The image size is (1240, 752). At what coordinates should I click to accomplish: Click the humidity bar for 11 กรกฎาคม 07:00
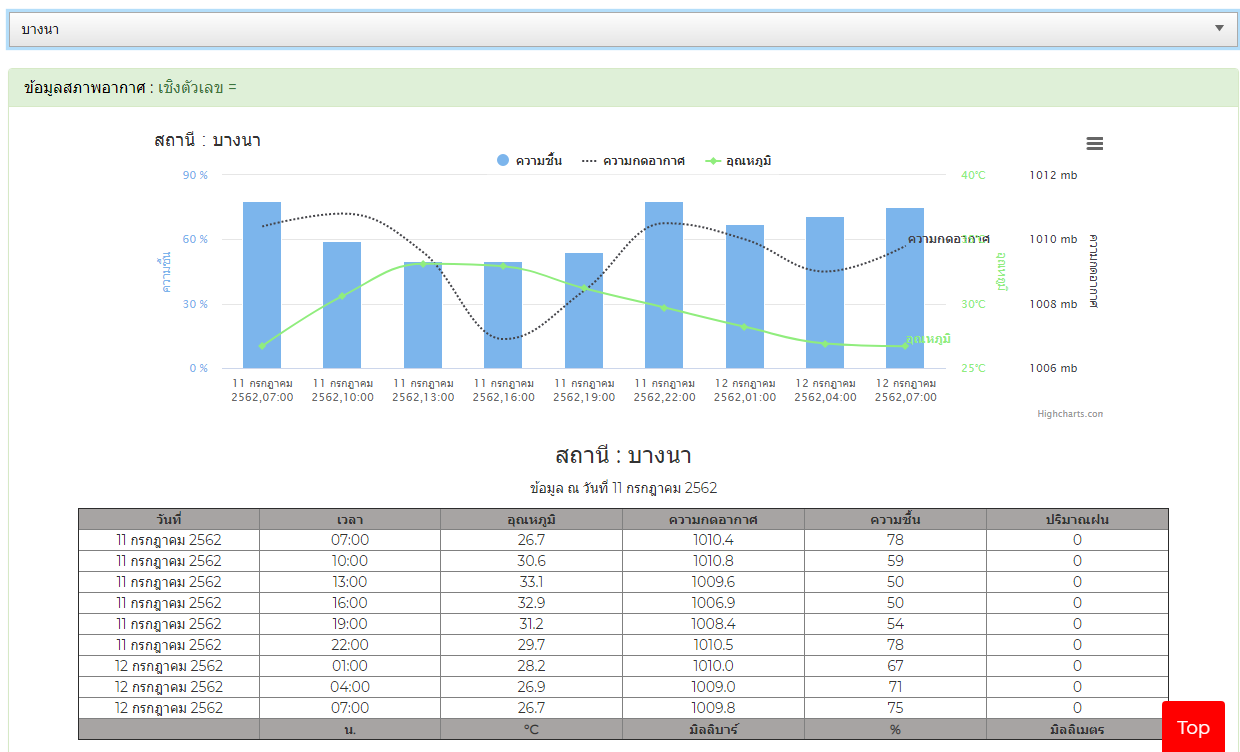[x=262, y=285]
